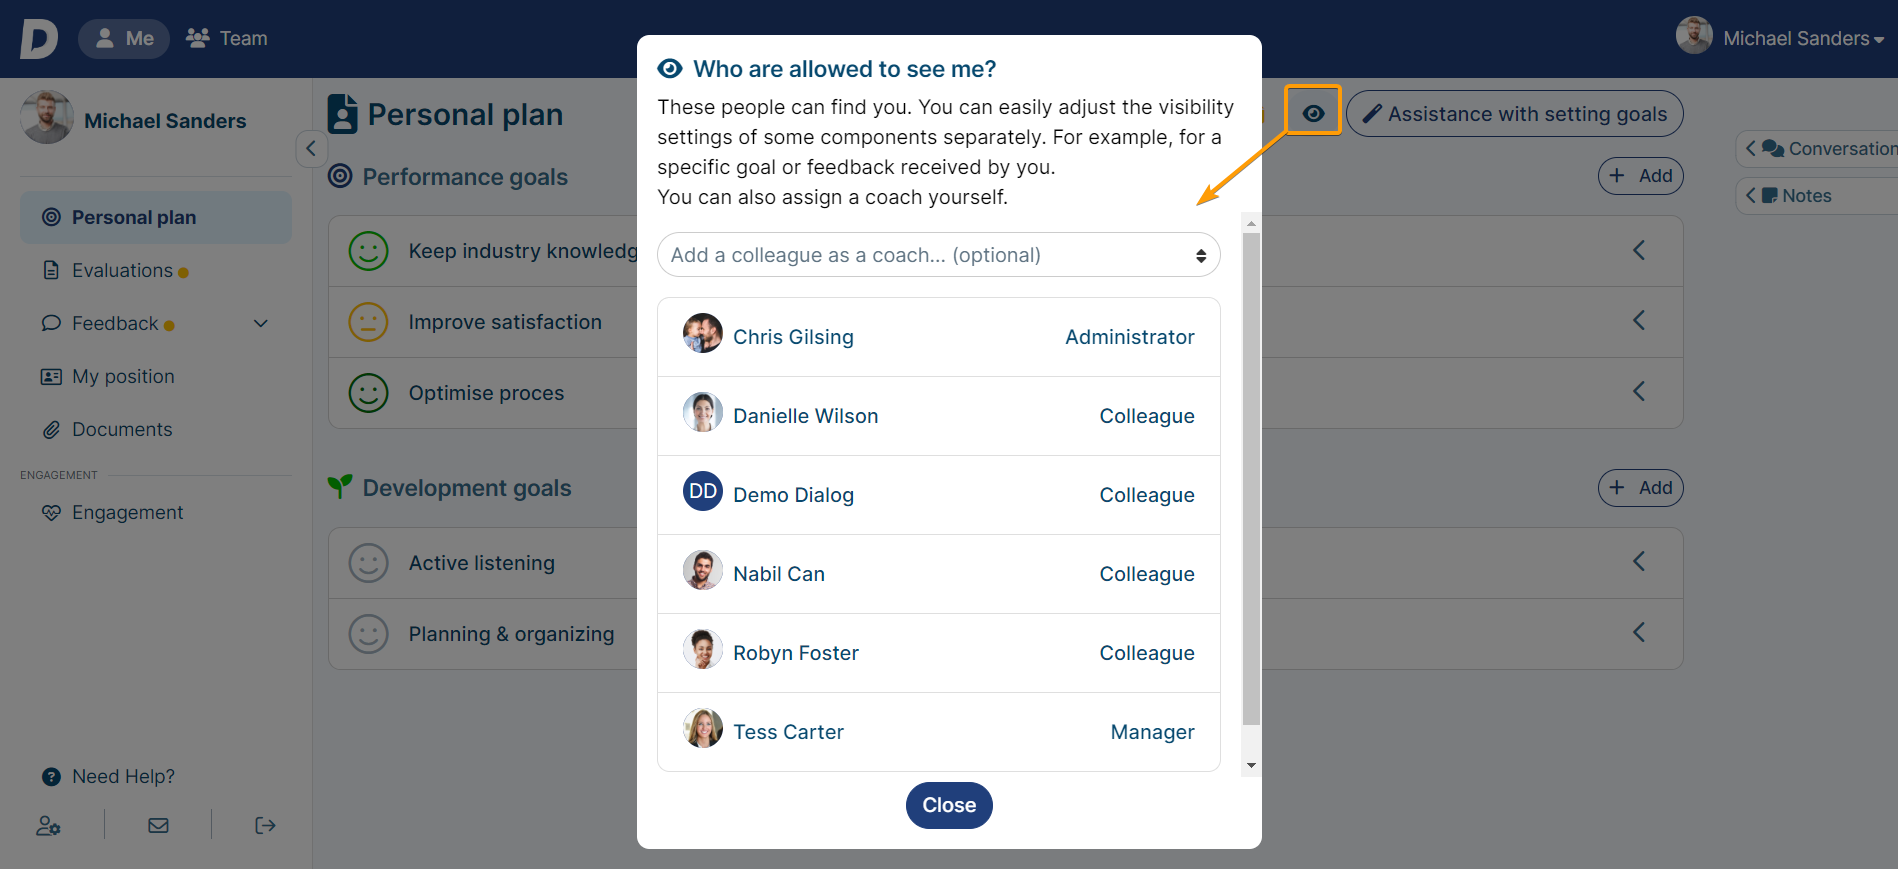Expand the Feedback submenu chevron
Image resolution: width=1898 pixels, height=869 pixels.
point(261,323)
